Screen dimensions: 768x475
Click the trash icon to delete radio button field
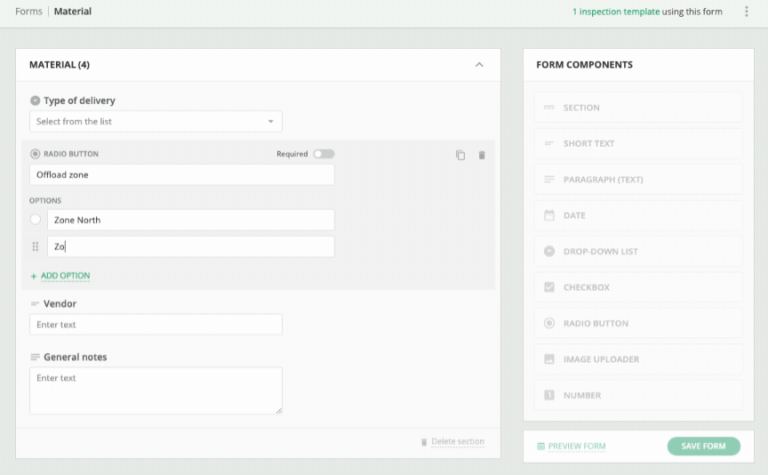click(481, 155)
